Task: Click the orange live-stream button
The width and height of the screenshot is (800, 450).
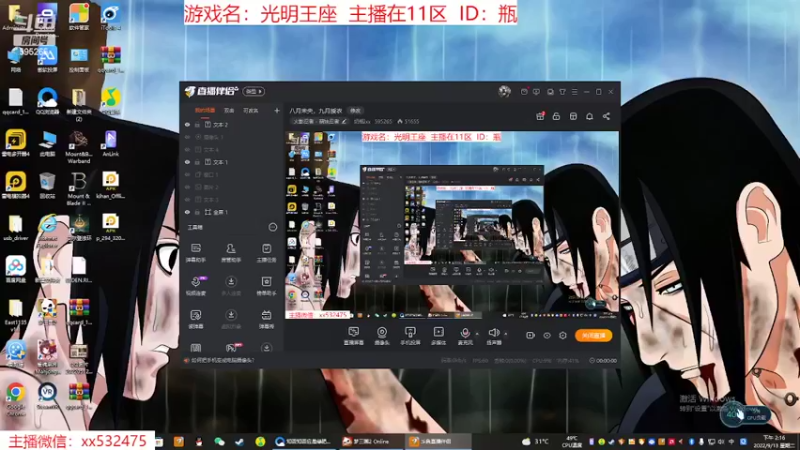Action: click(593, 335)
